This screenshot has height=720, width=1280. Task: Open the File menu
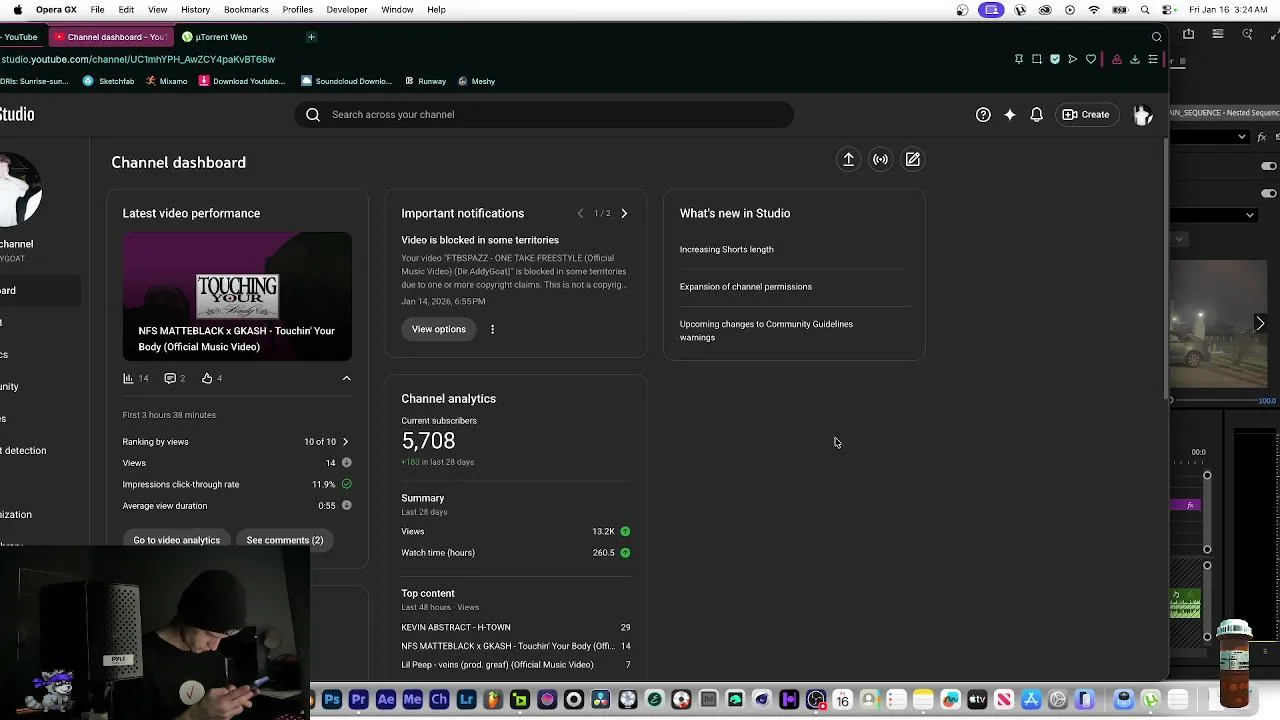97,10
